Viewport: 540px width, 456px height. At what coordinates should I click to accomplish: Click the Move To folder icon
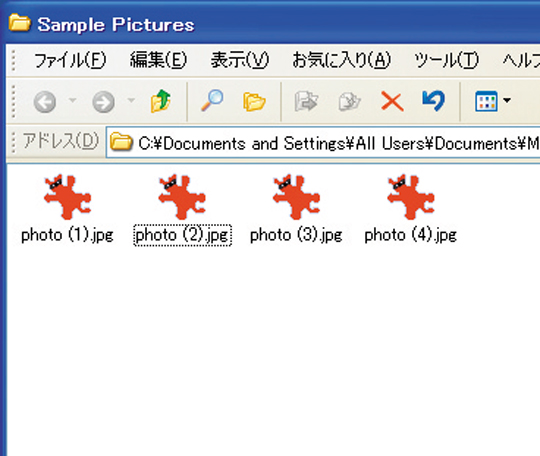pyautogui.click(x=306, y=101)
